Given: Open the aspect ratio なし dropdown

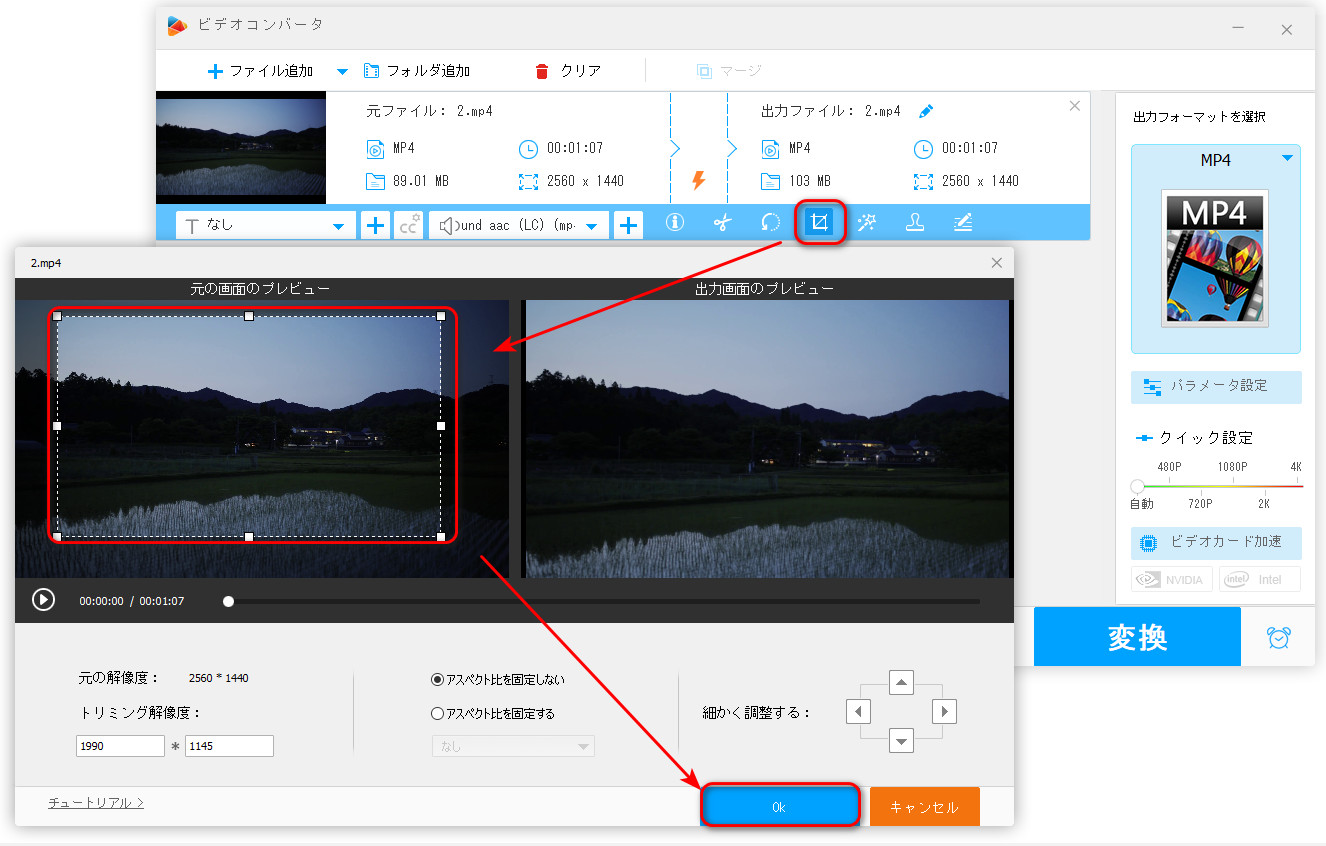Looking at the screenshot, I should (513, 746).
